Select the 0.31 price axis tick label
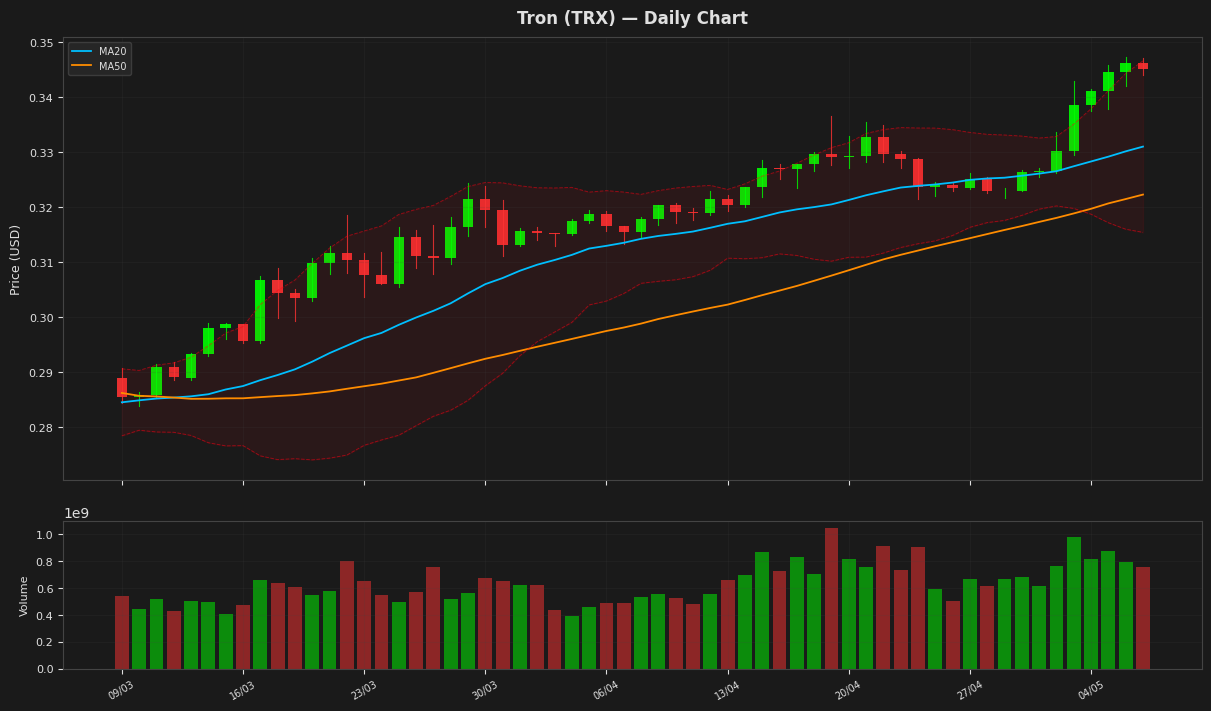Screen dimensions: 1211x711 pos(41,263)
